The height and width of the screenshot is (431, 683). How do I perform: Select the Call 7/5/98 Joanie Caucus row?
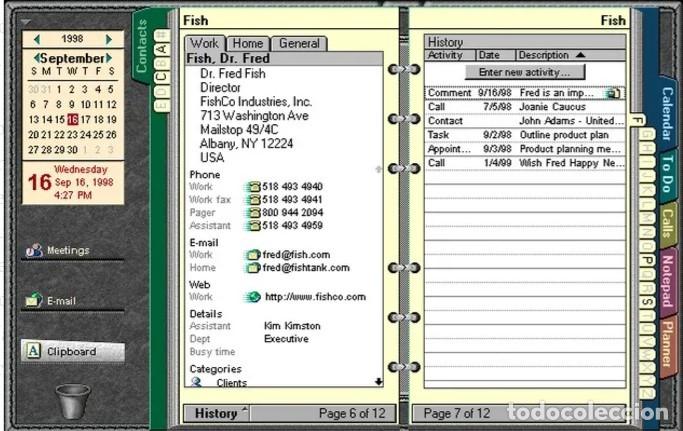click(x=525, y=107)
